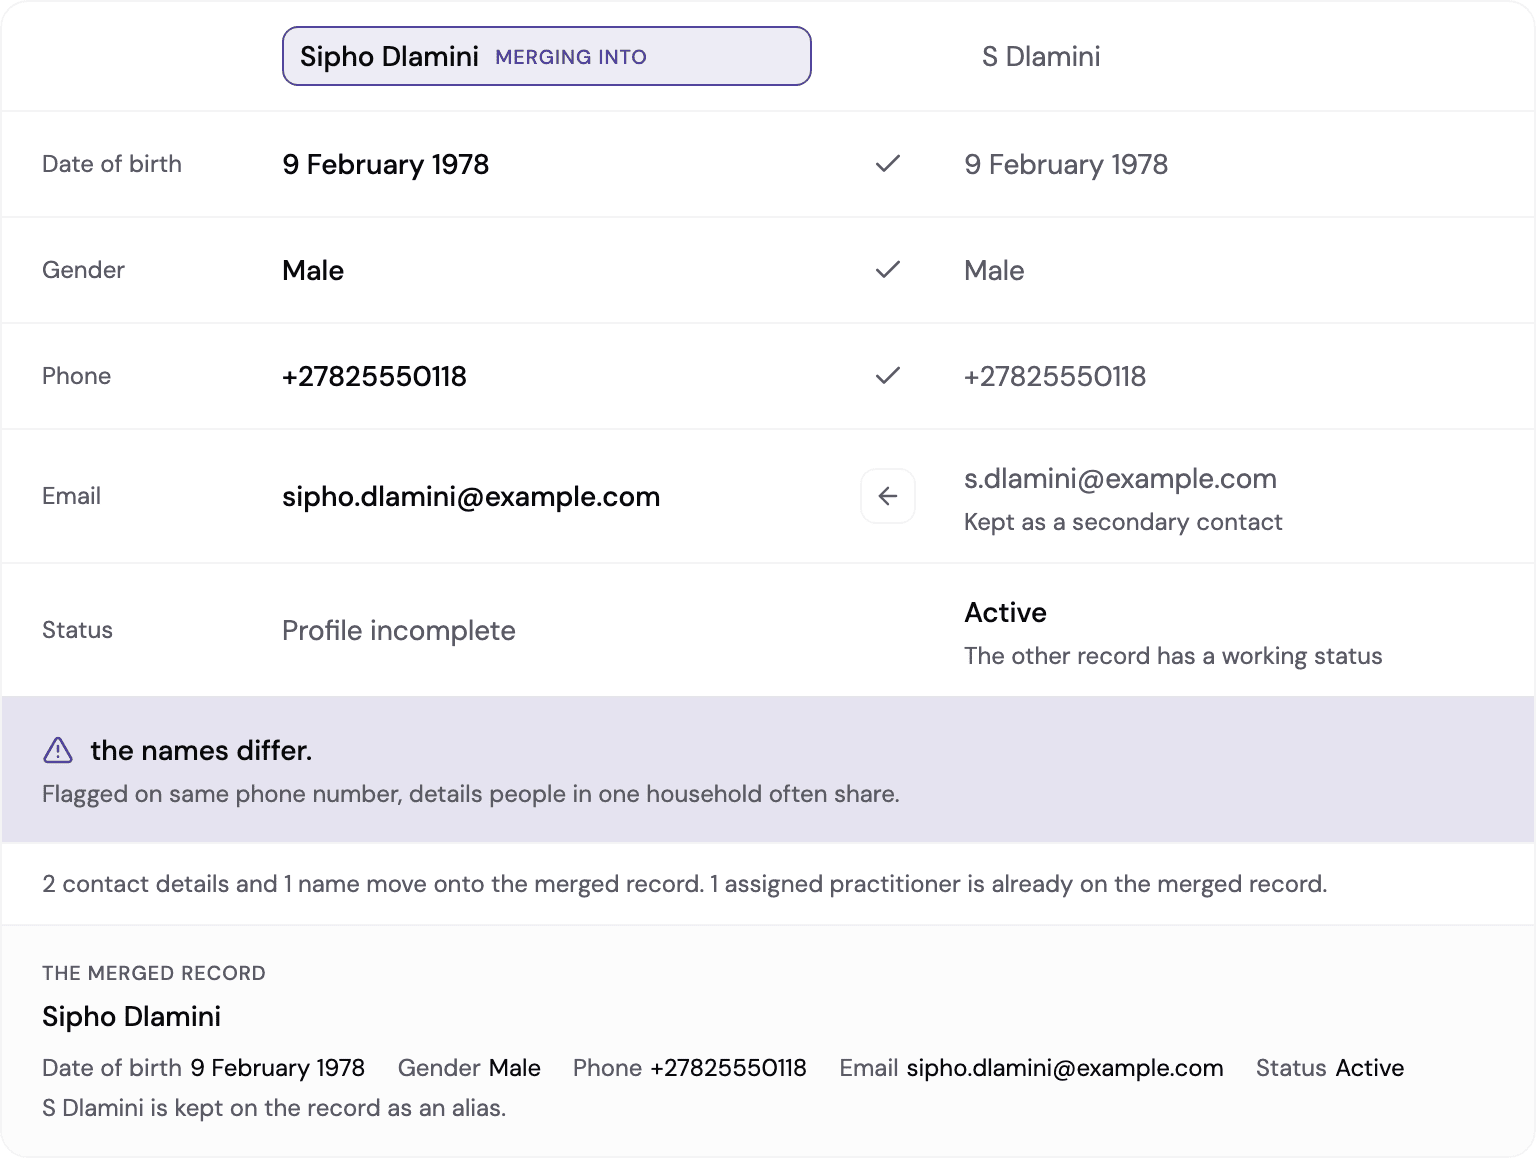Use the left arrow button in the Email row
The width and height of the screenshot is (1536, 1158).
888,496
